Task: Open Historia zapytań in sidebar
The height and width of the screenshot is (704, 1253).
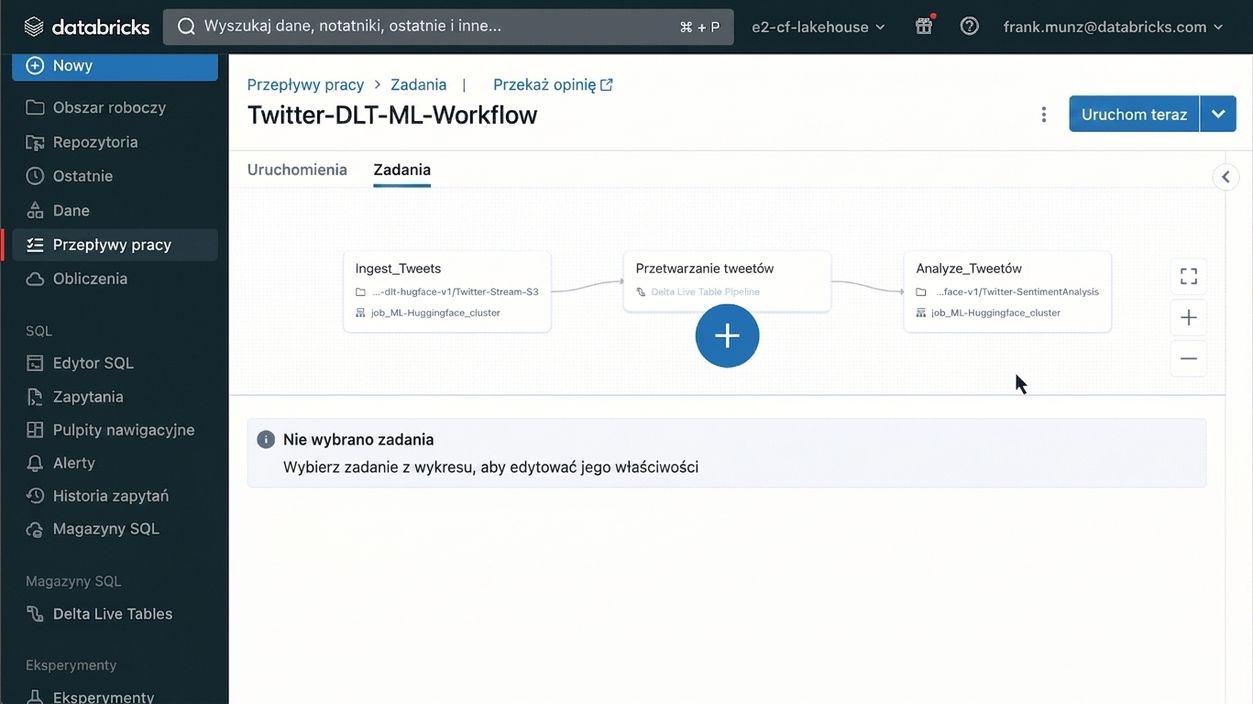Action: 110,496
